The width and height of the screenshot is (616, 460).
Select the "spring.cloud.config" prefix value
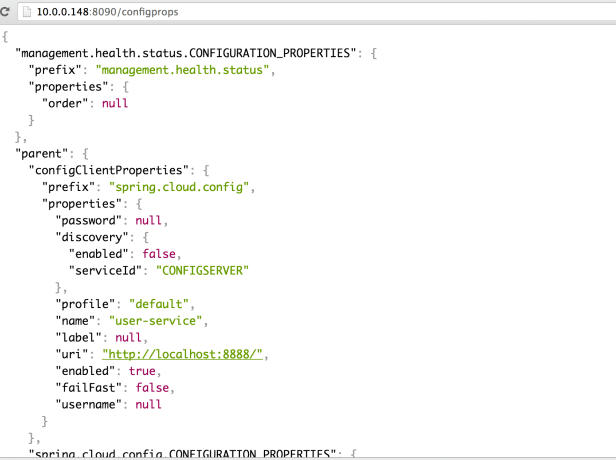point(179,187)
